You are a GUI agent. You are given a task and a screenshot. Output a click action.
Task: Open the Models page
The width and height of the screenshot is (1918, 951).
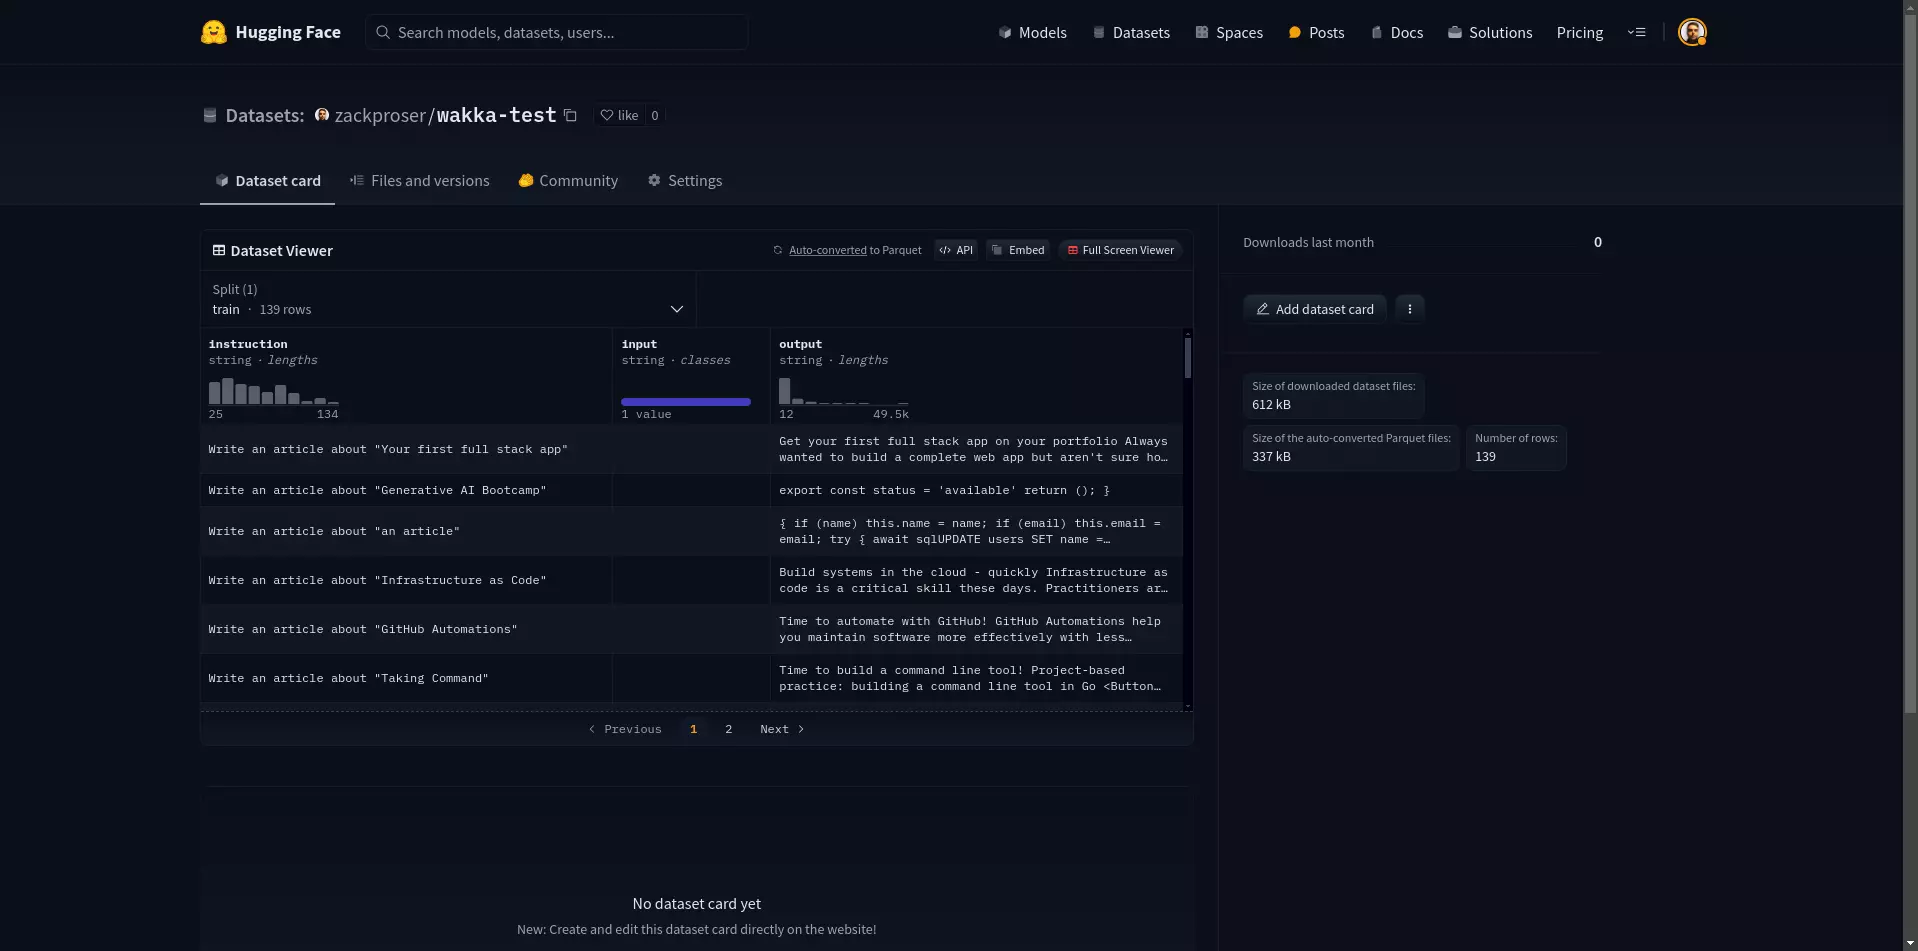pos(1032,32)
